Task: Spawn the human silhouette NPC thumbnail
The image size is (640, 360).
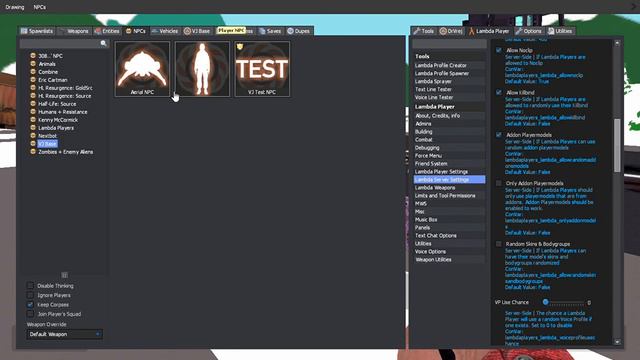Action: pos(202,69)
